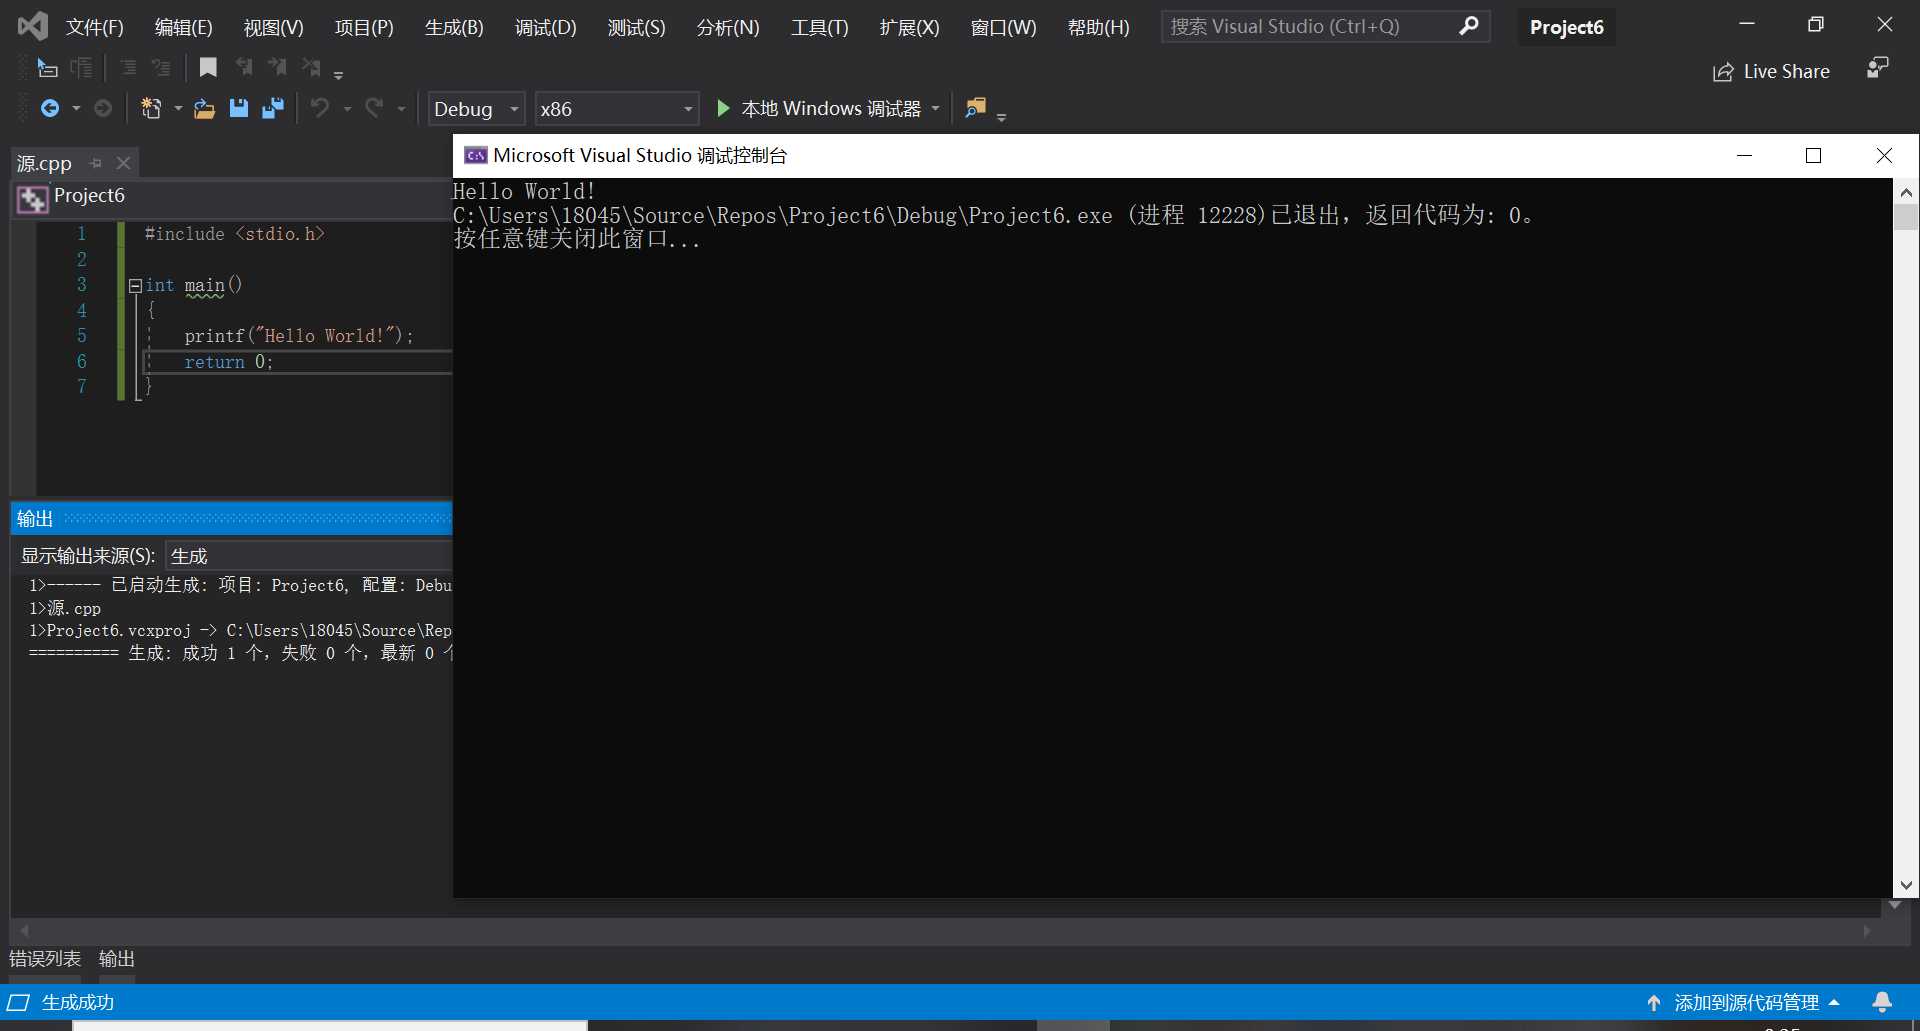
Task: Open the 窗口(W) menu
Action: (1003, 27)
